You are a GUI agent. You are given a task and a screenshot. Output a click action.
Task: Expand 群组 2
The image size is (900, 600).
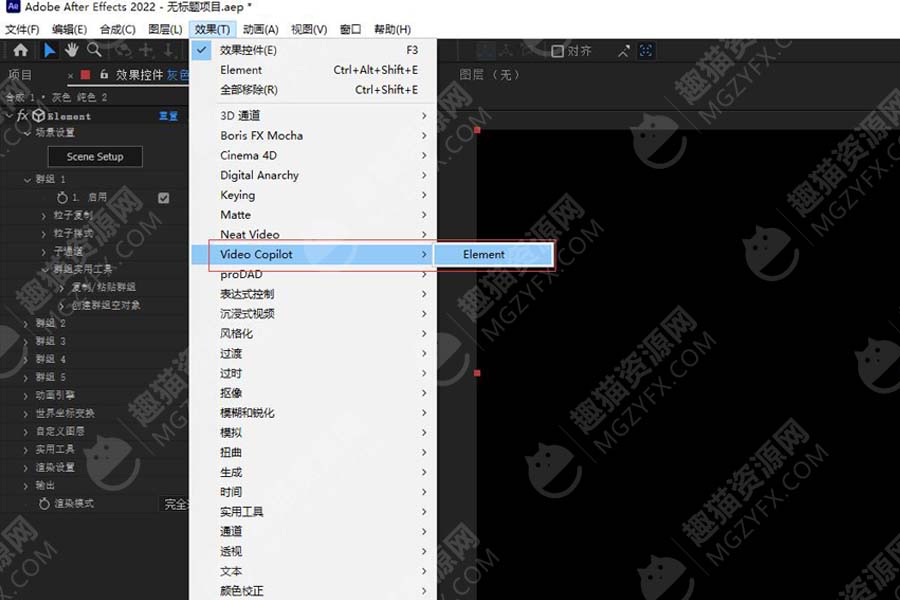pos(26,324)
